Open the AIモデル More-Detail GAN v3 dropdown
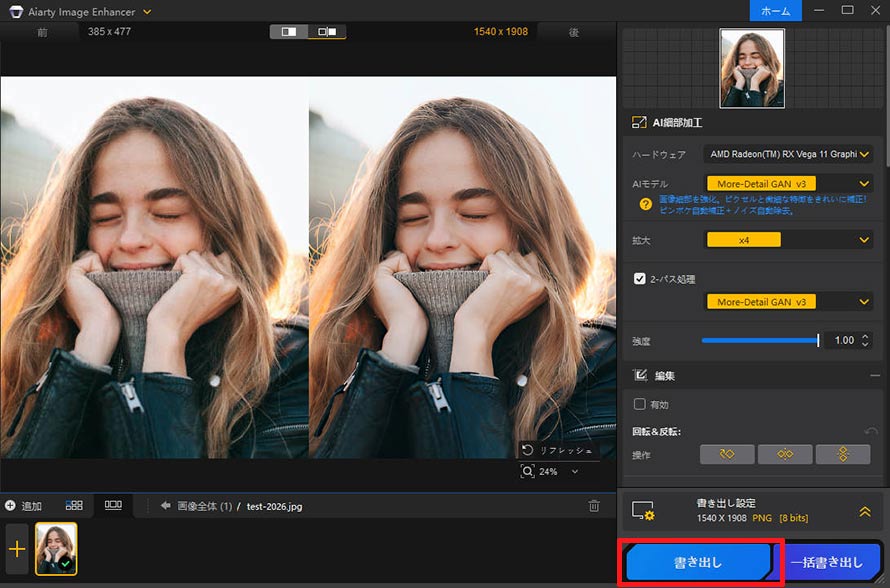Screen dimensions: 890x588 tap(788, 183)
